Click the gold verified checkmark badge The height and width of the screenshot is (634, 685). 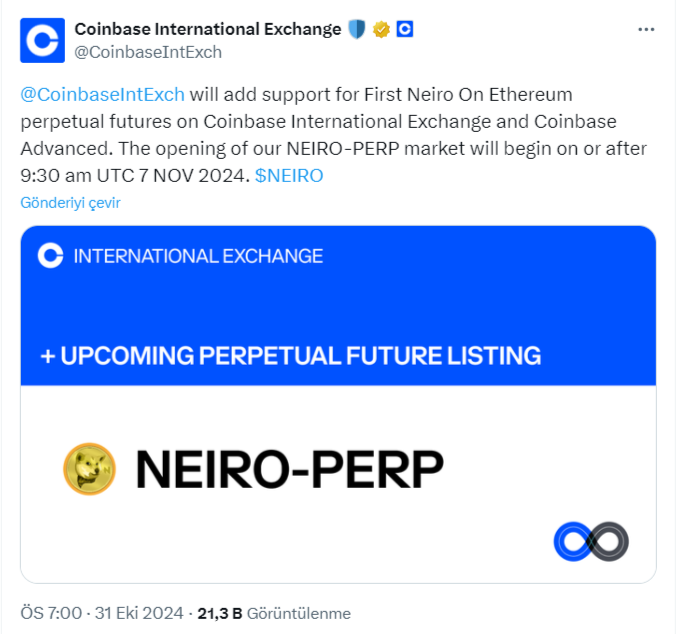(381, 29)
